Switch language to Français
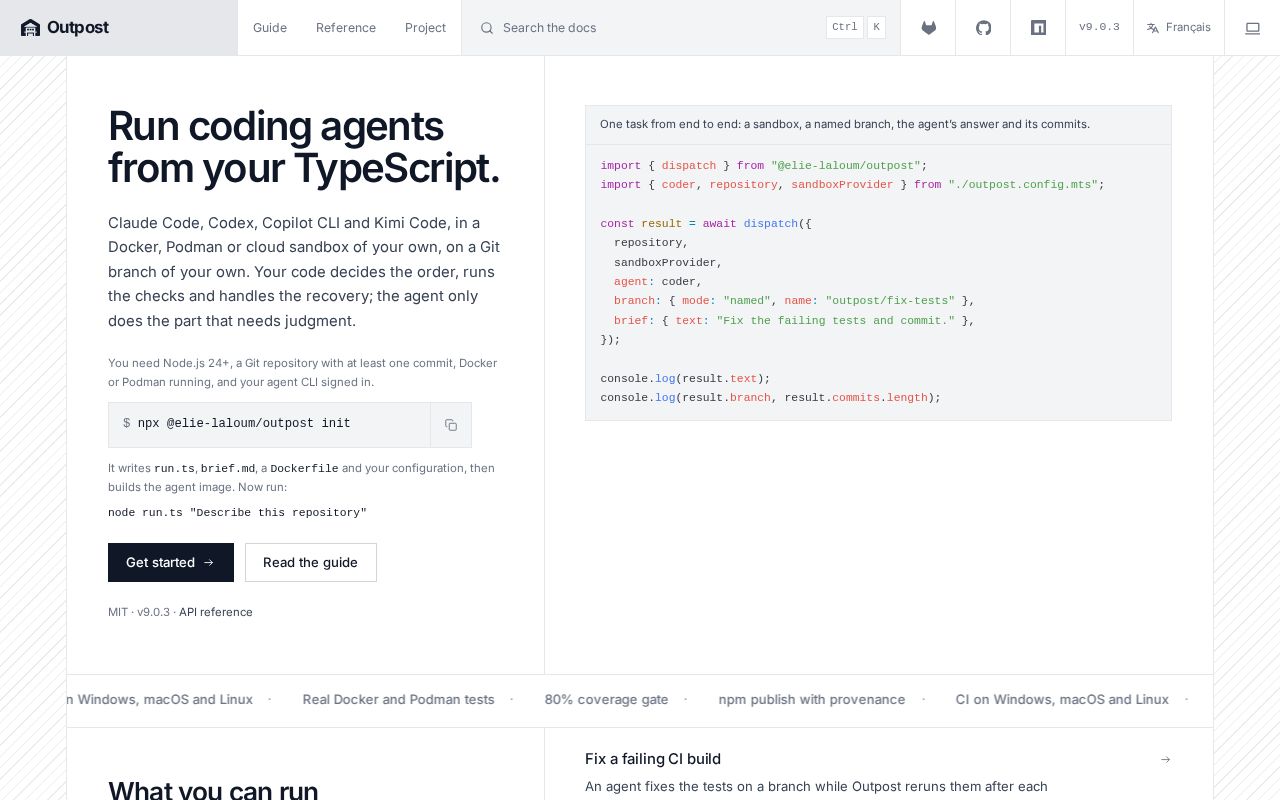Screen dimensions: 1280x800 (x=1178, y=28)
